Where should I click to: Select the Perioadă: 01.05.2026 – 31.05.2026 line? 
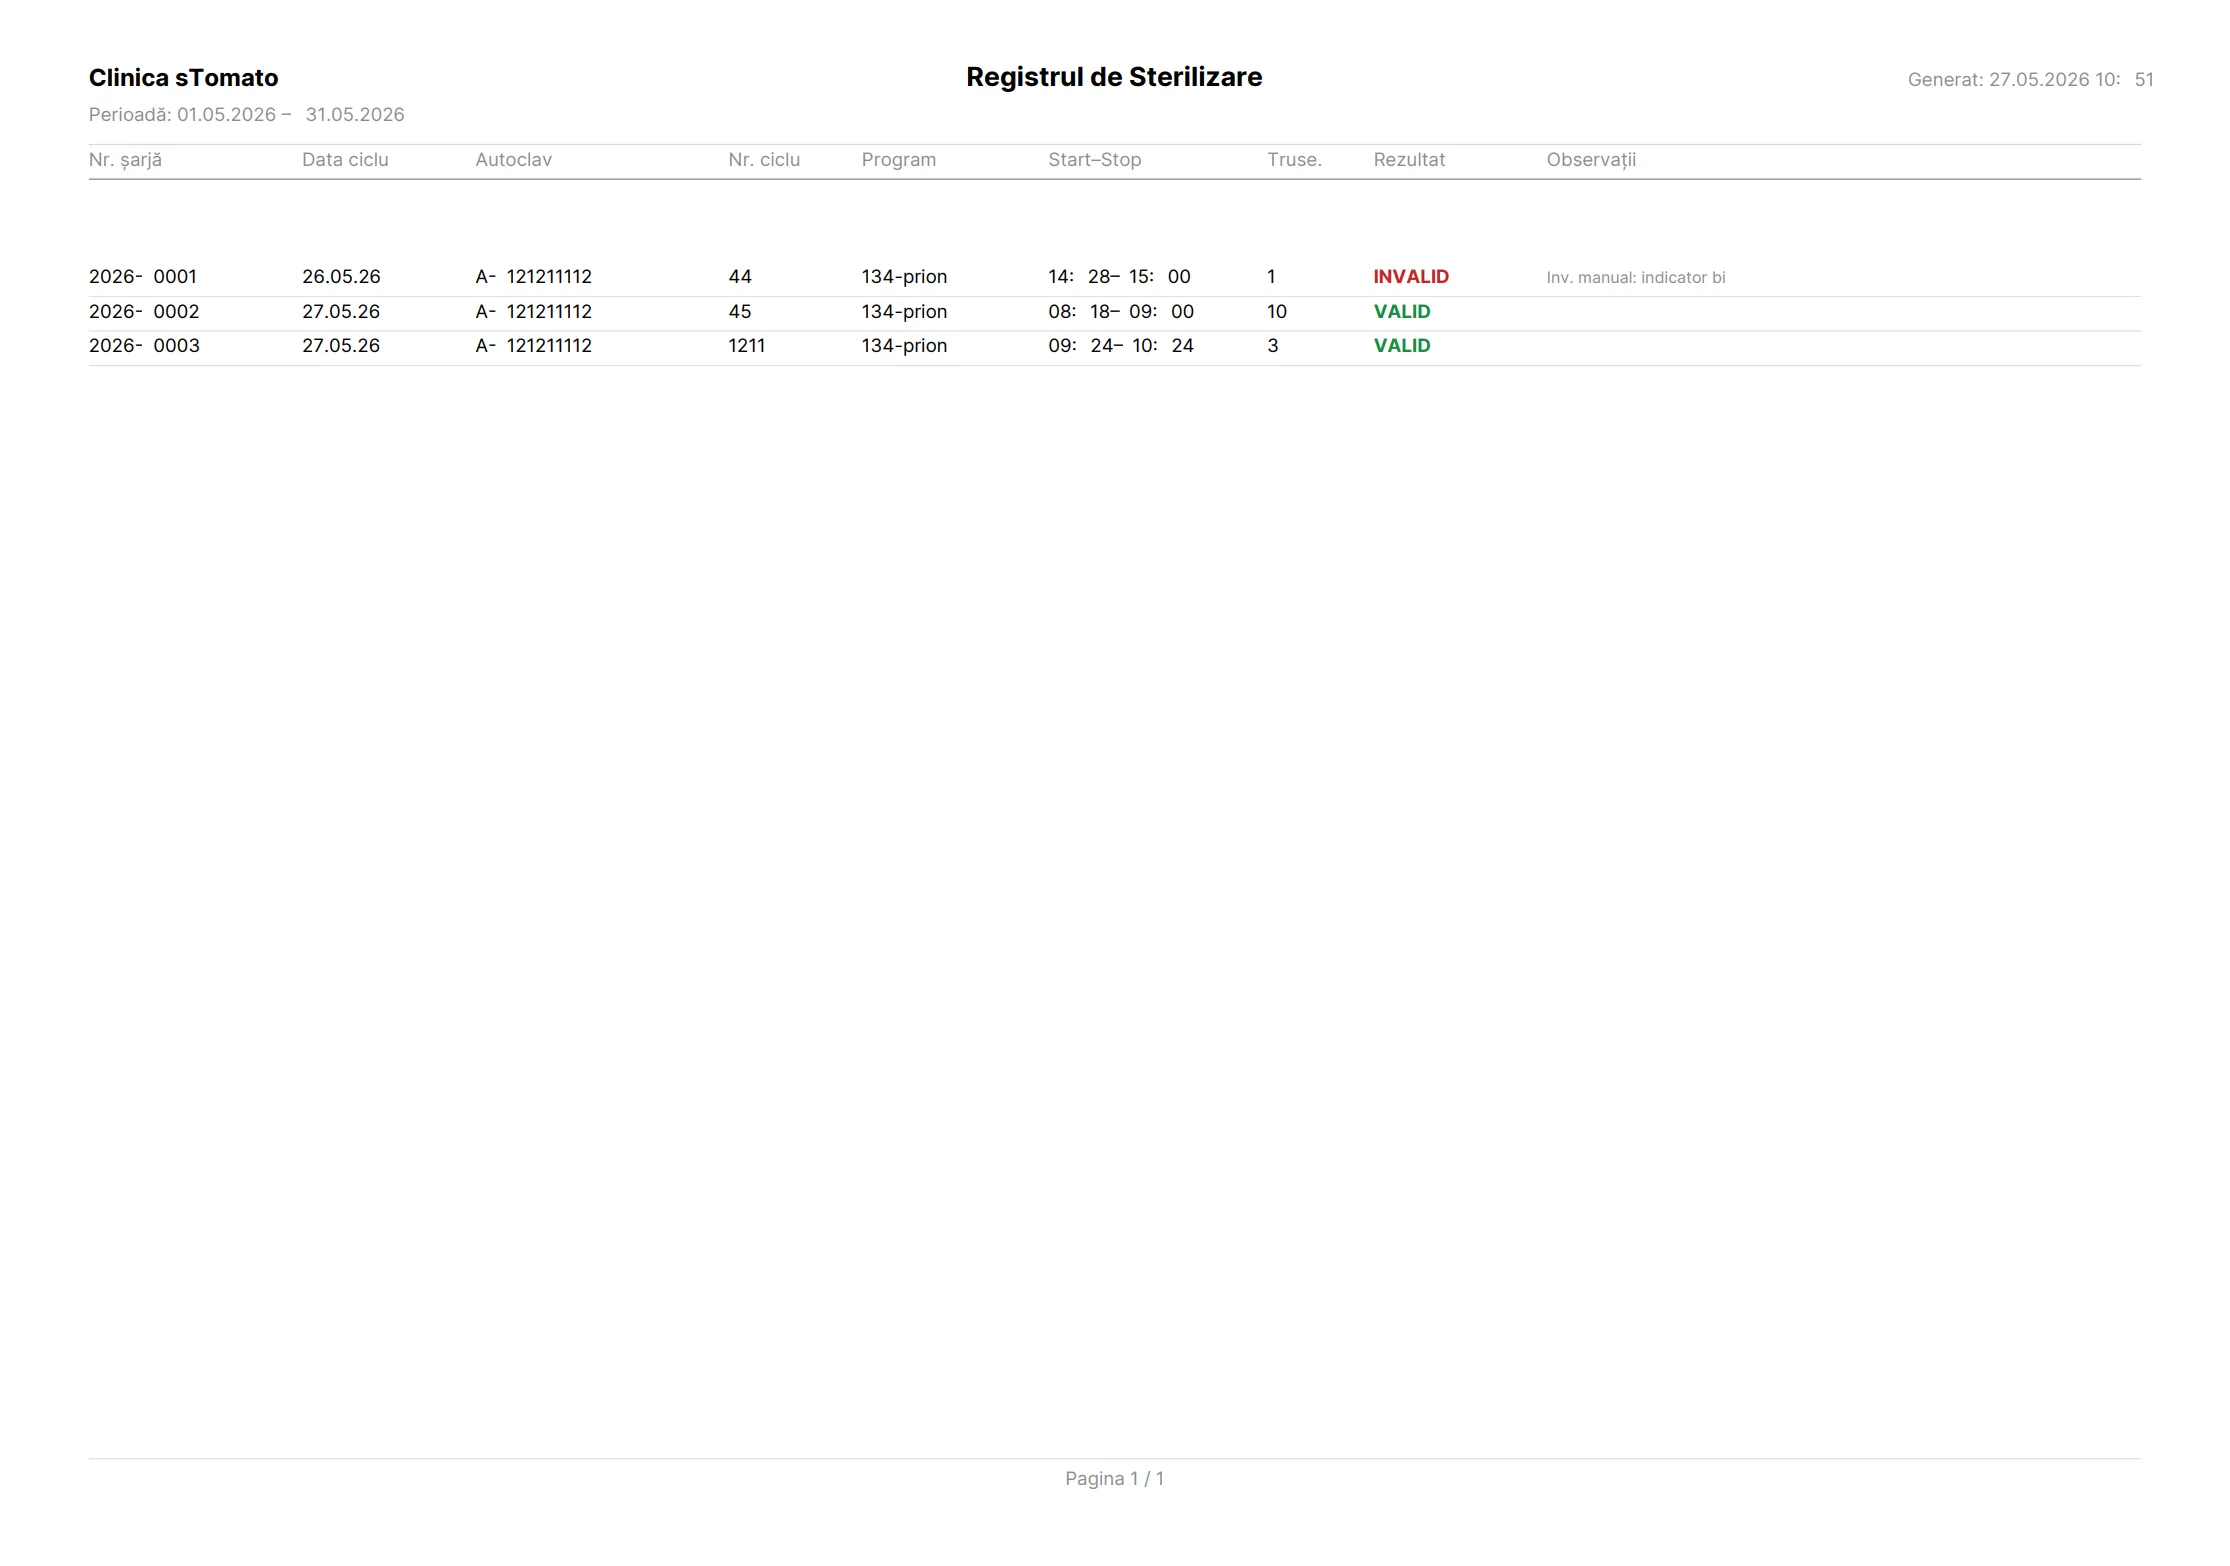(x=246, y=115)
